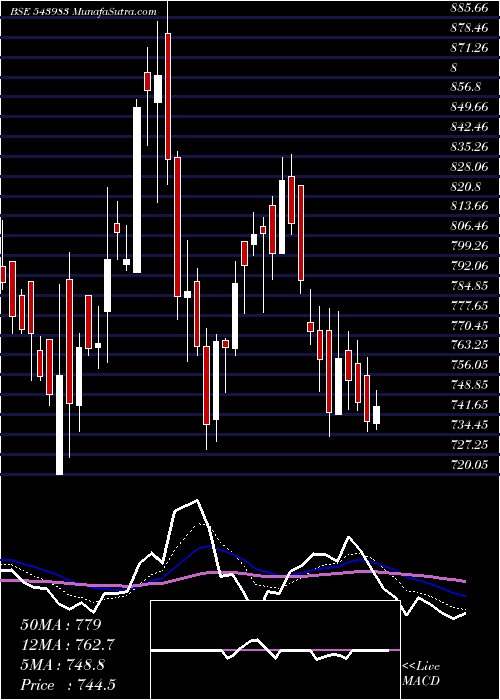500x700 pixels.
Task: Click the Price : 744.5 reading
Action: 70,685
